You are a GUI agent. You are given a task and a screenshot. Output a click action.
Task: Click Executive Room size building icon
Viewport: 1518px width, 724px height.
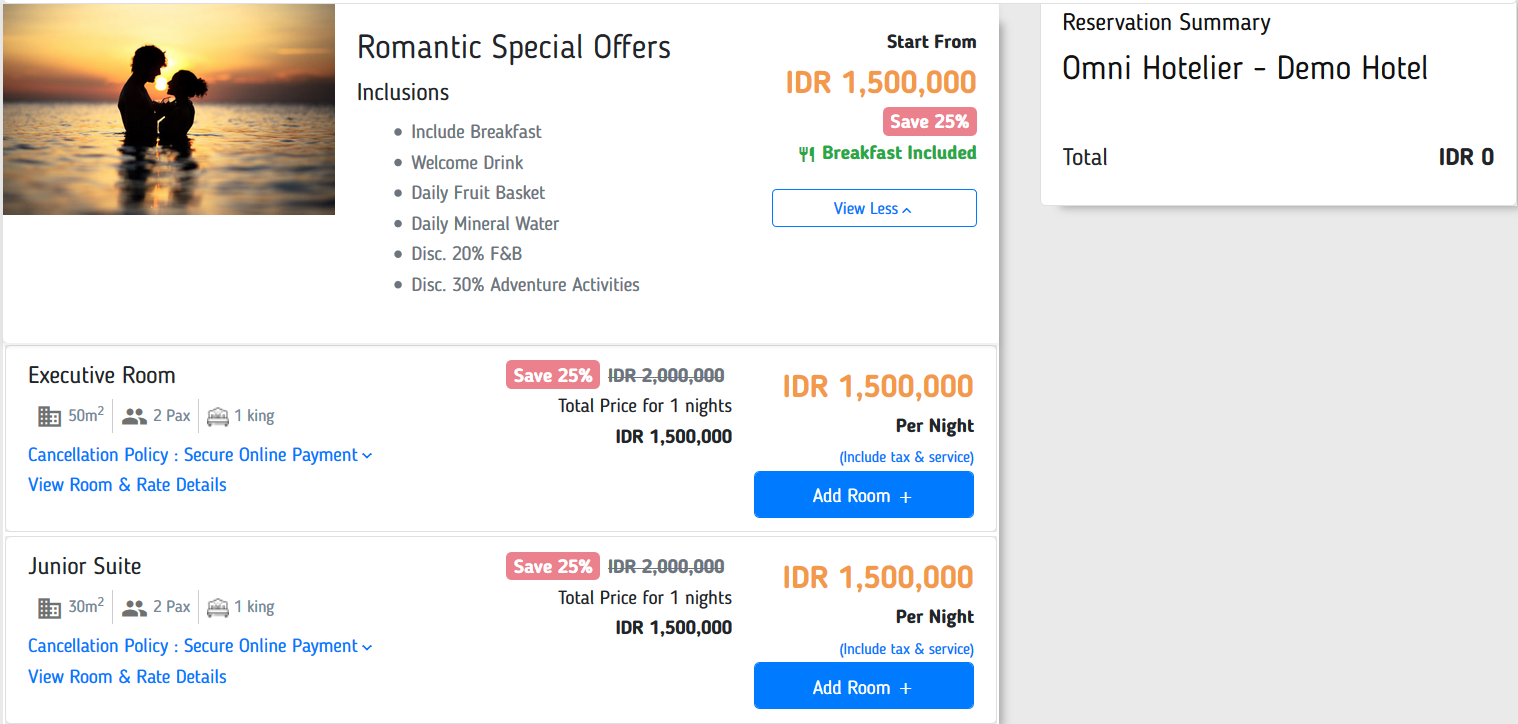[49, 416]
